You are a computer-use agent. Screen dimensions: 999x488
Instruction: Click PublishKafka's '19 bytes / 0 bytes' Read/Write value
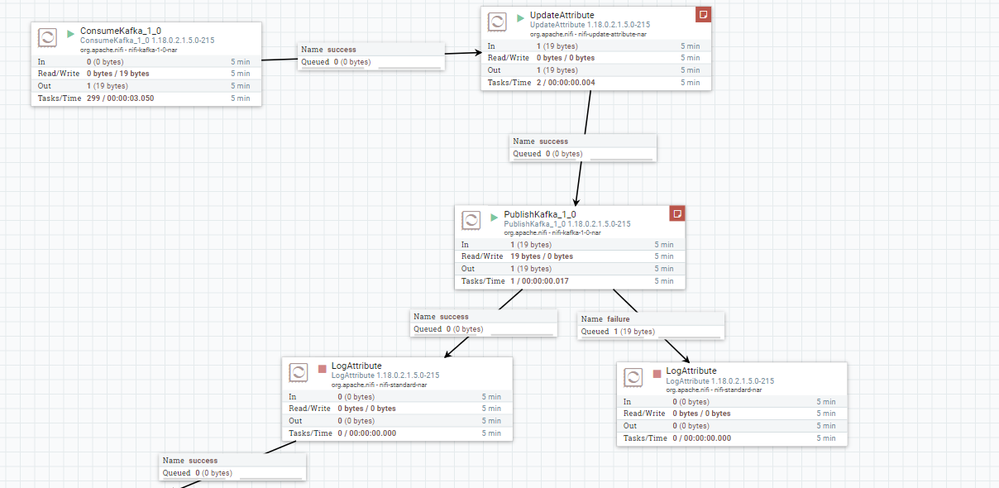pos(542,256)
